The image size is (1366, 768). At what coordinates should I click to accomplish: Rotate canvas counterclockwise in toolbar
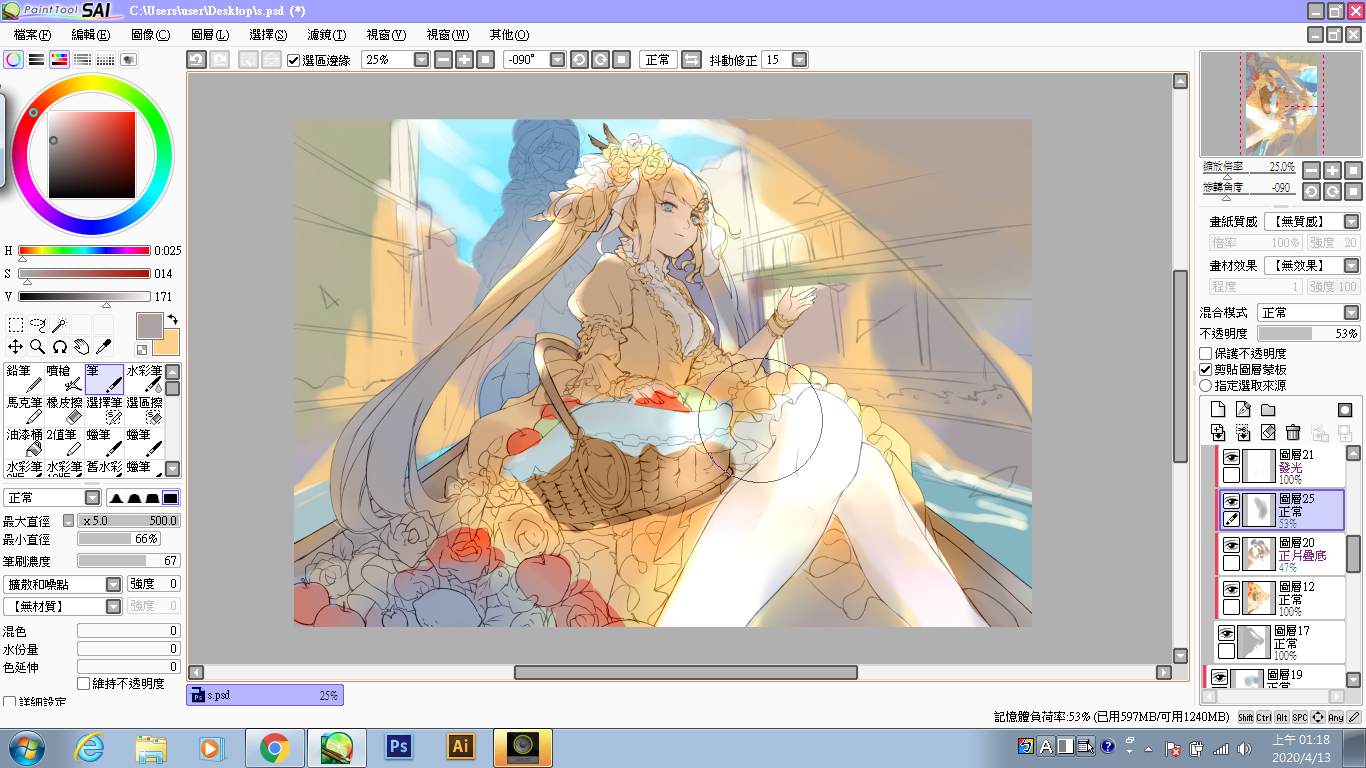coord(579,60)
